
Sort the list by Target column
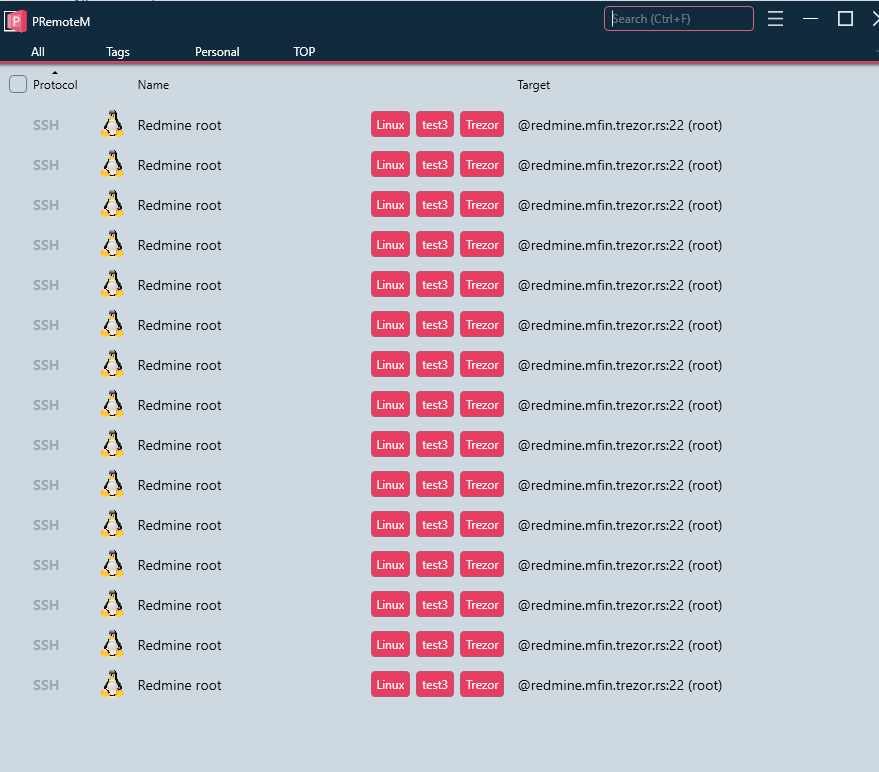pyautogui.click(x=533, y=85)
